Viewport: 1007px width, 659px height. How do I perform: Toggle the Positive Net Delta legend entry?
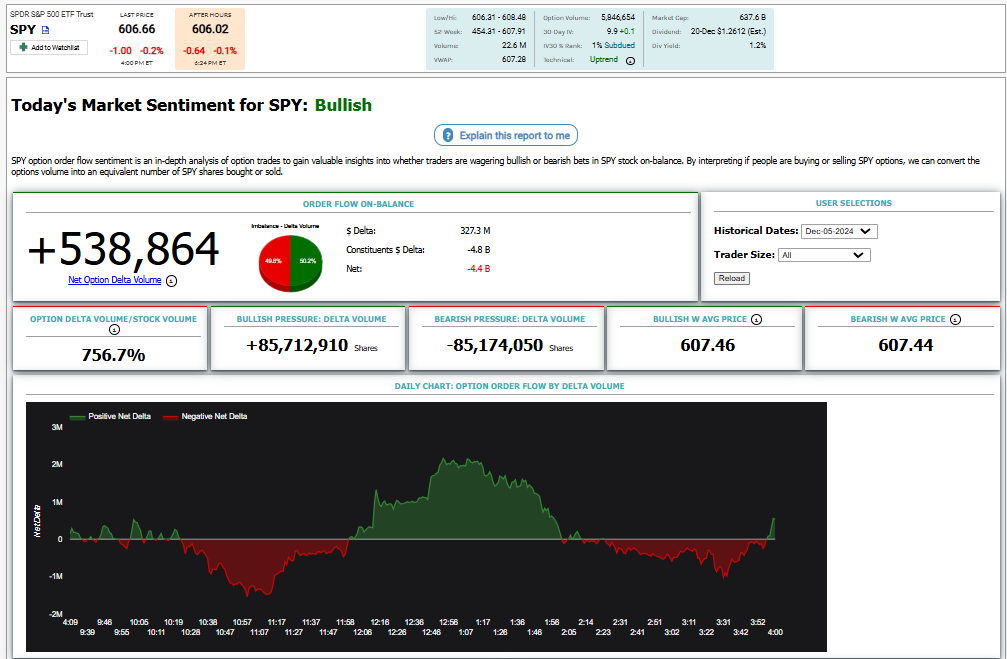click(110, 417)
